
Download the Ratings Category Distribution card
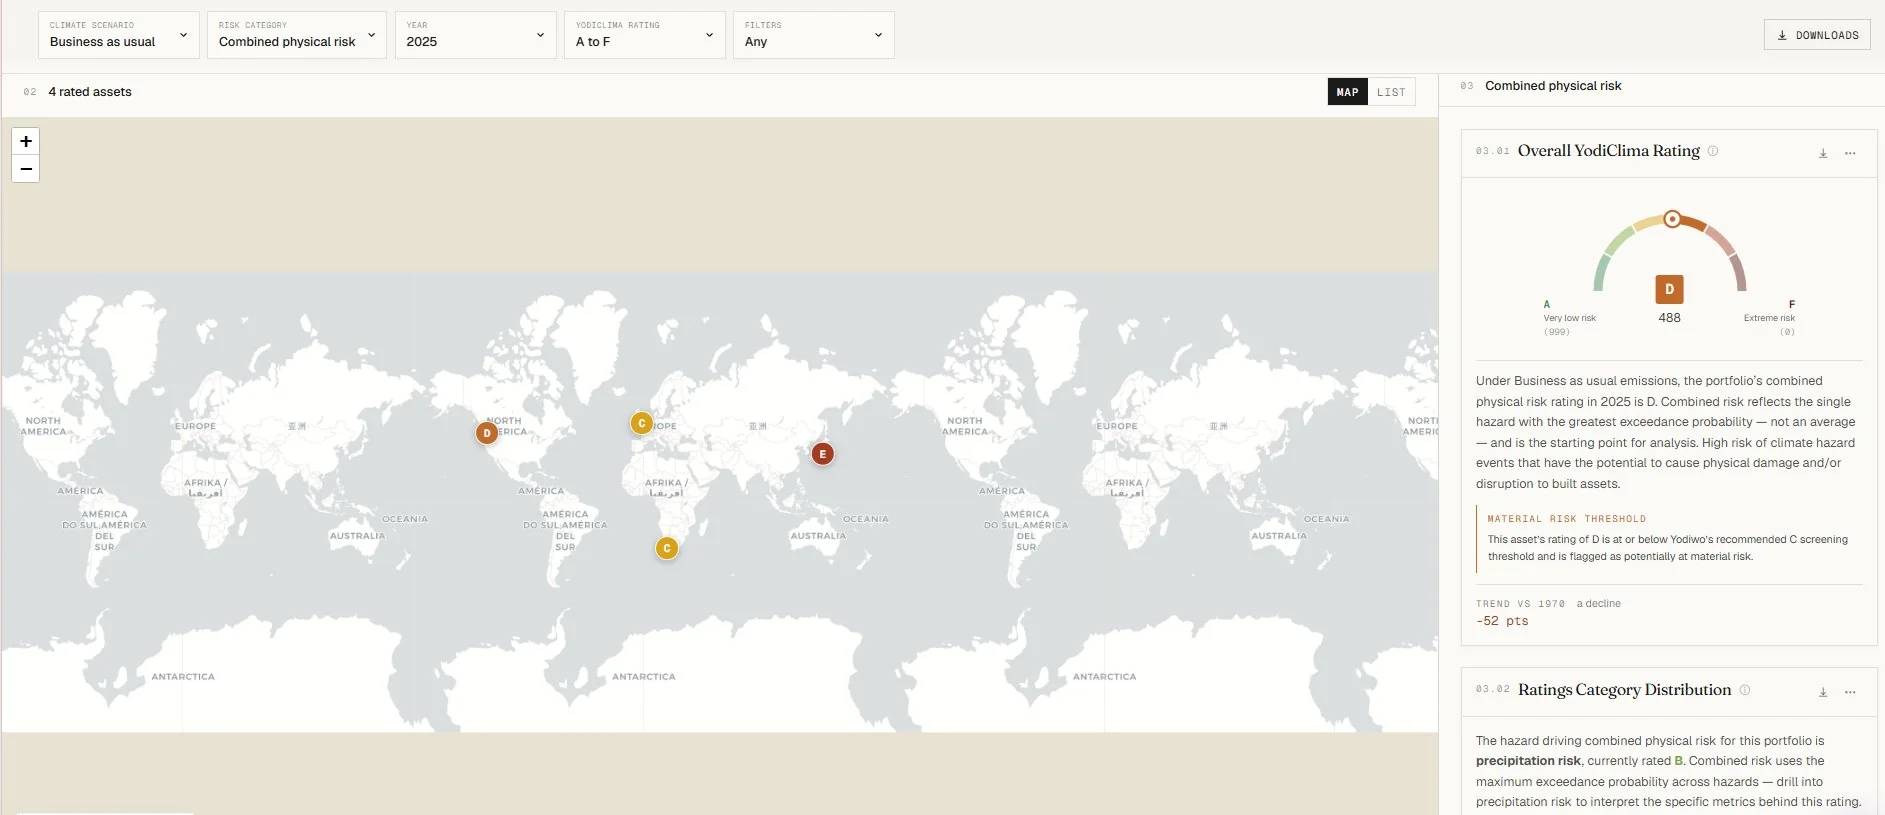(1823, 692)
